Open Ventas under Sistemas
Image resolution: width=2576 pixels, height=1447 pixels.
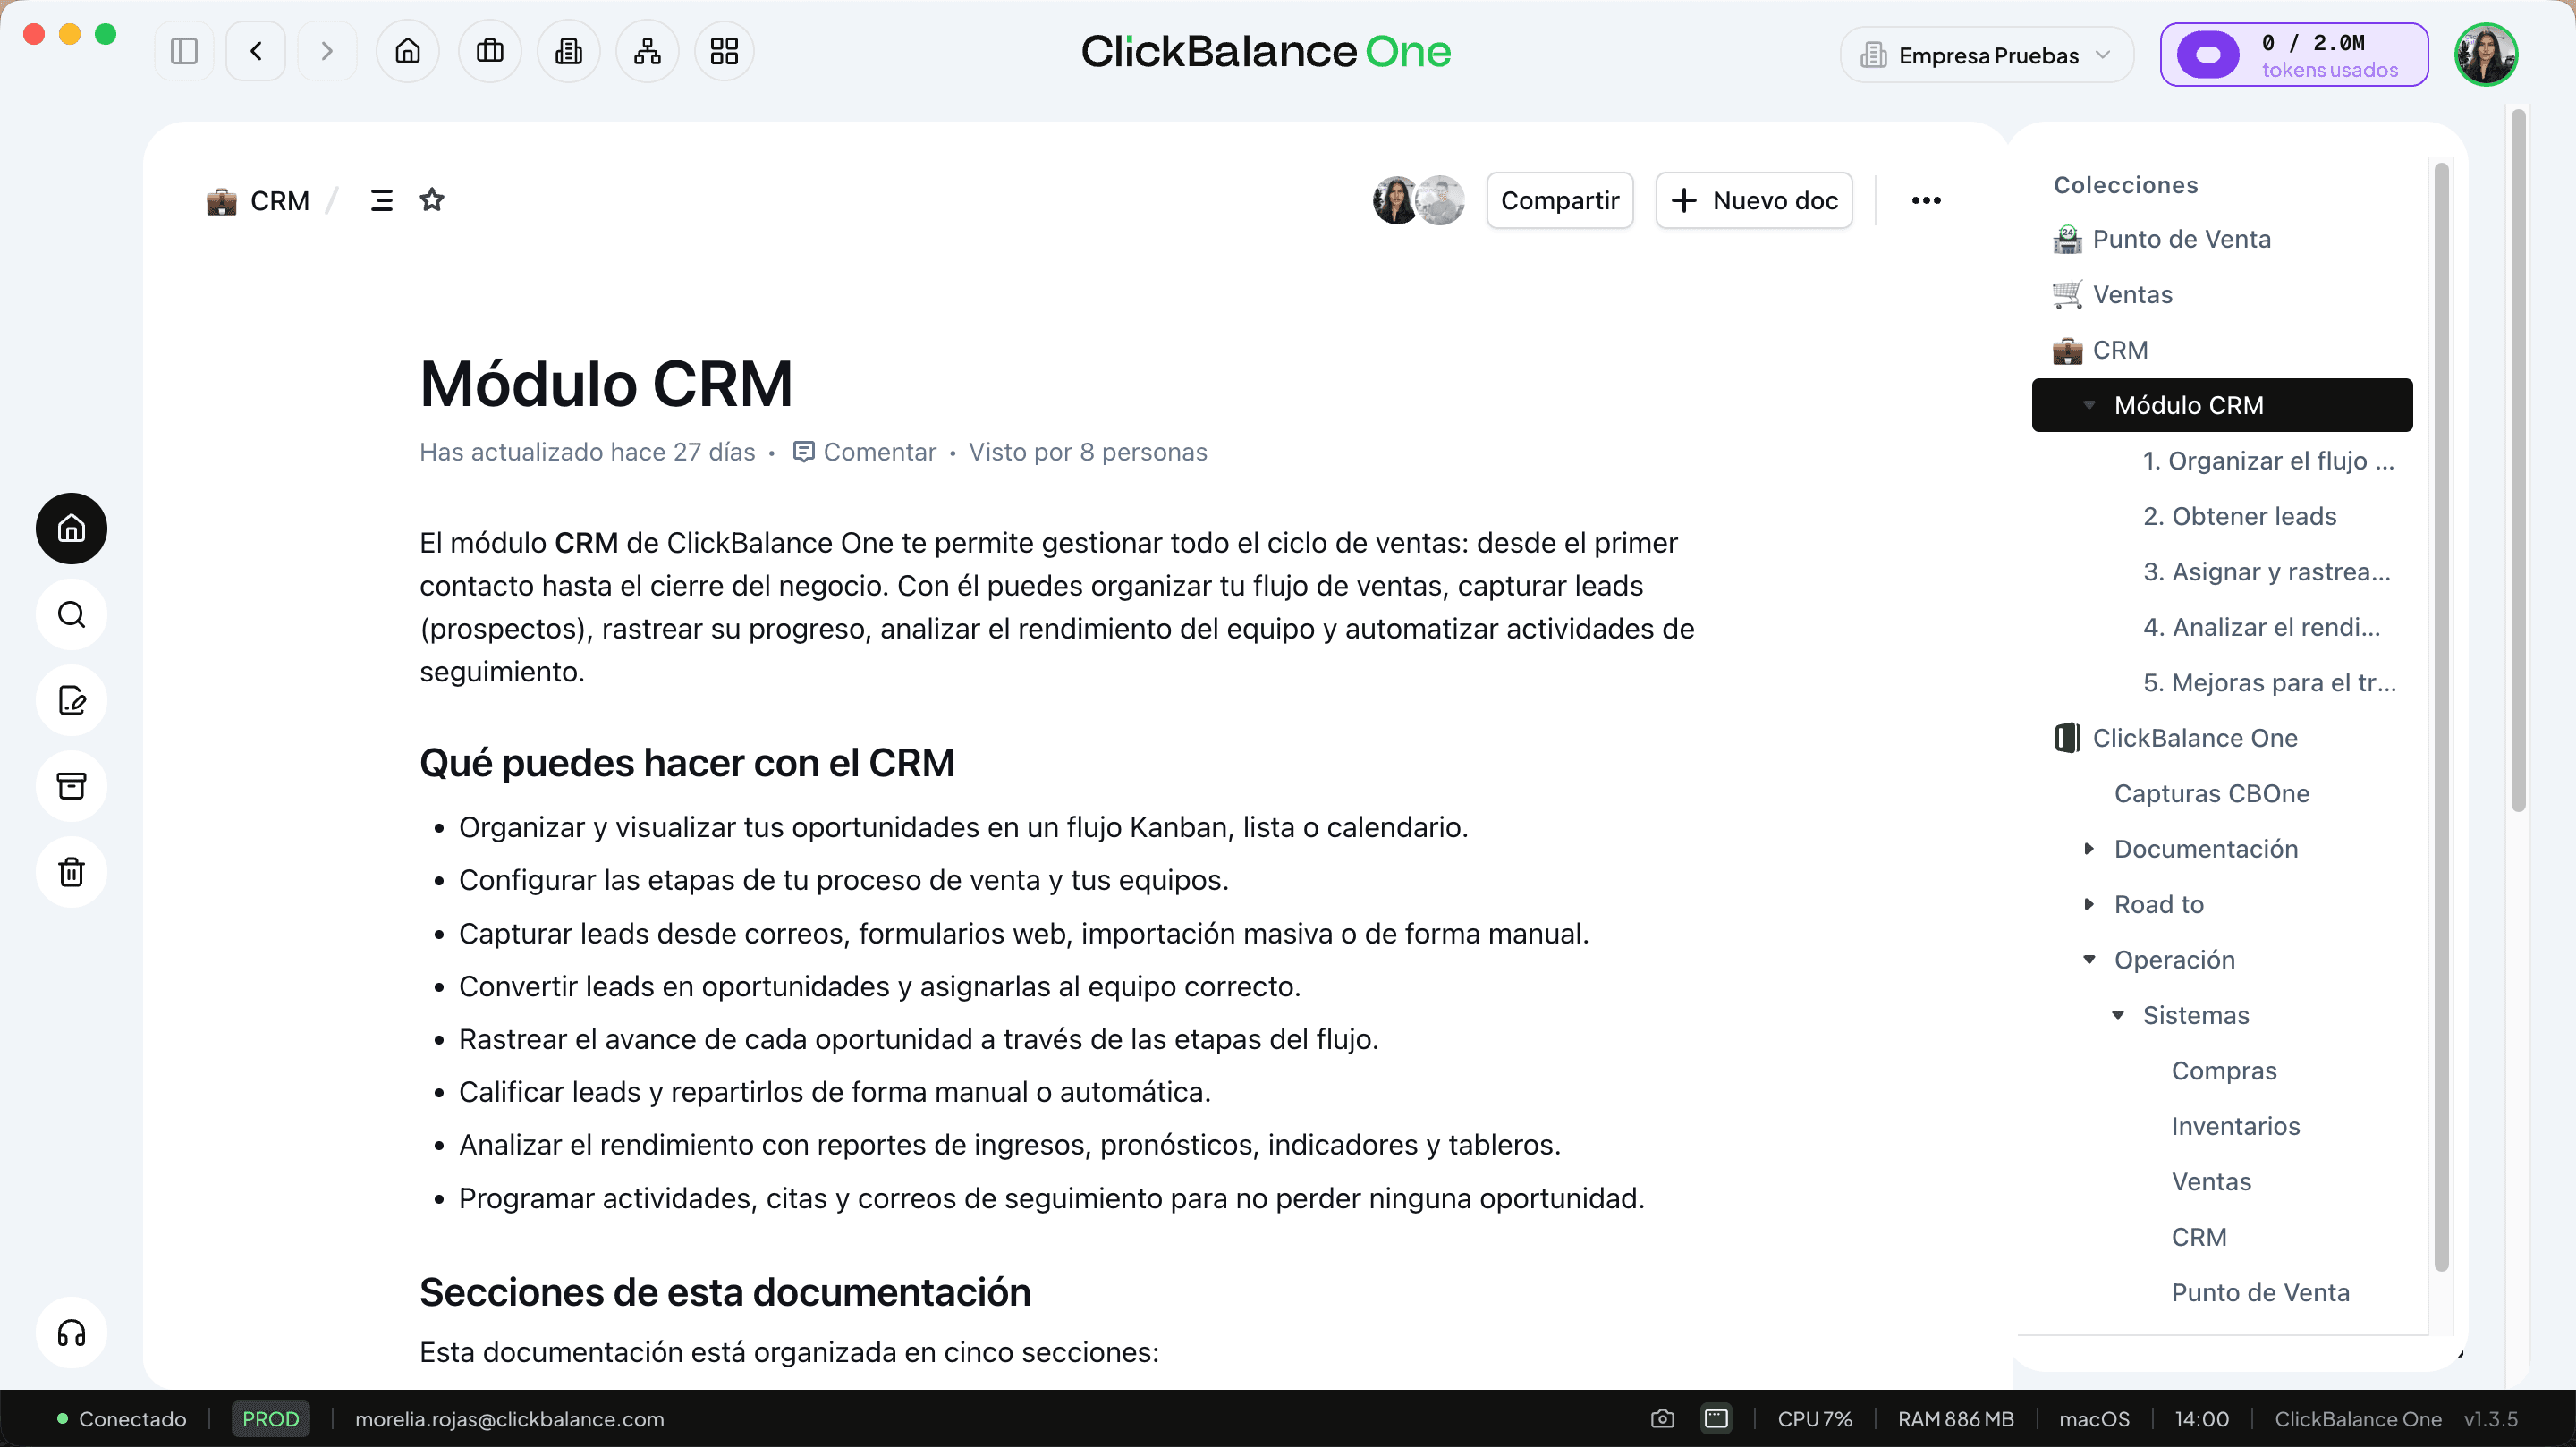[x=2211, y=1182]
